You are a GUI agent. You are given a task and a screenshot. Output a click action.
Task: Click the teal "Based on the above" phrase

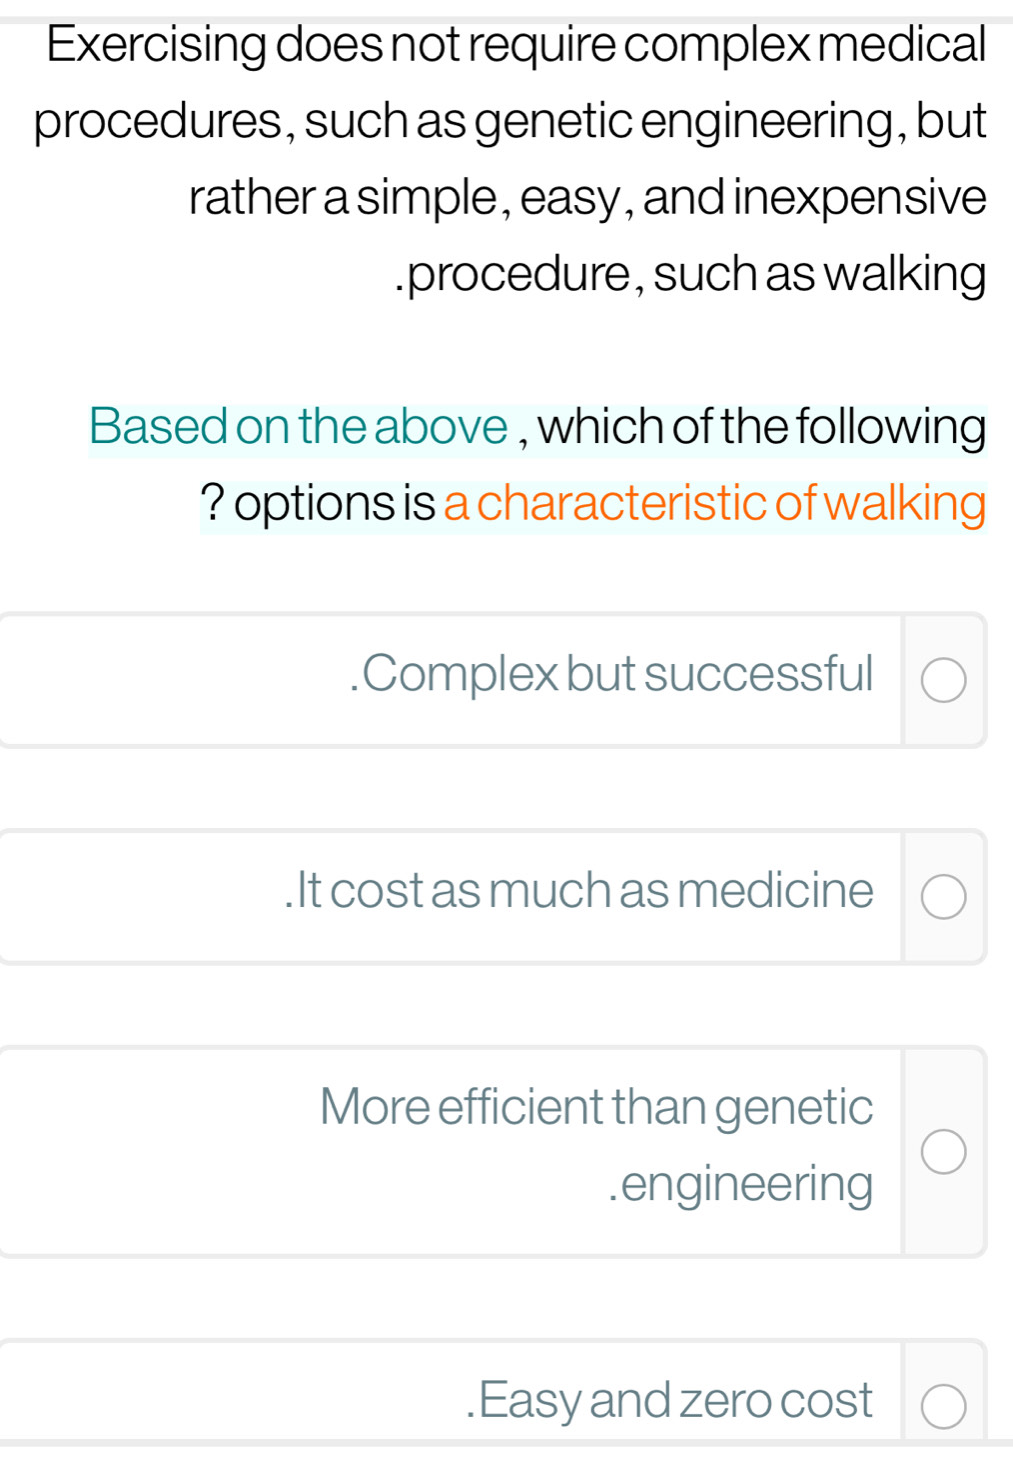click(298, 427)
